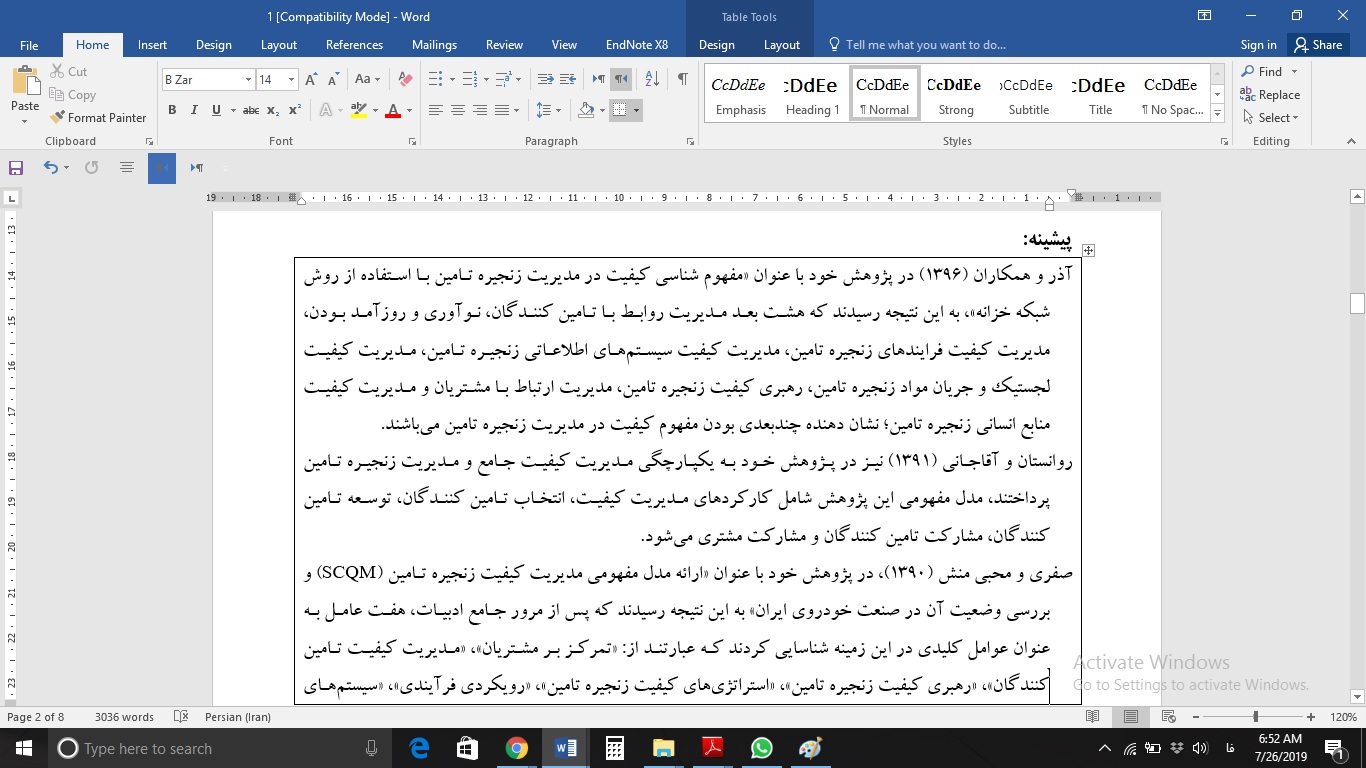1366x768 pixels.
Task: Open the font name dropdown showing B Zar
Action: (247, 78)
